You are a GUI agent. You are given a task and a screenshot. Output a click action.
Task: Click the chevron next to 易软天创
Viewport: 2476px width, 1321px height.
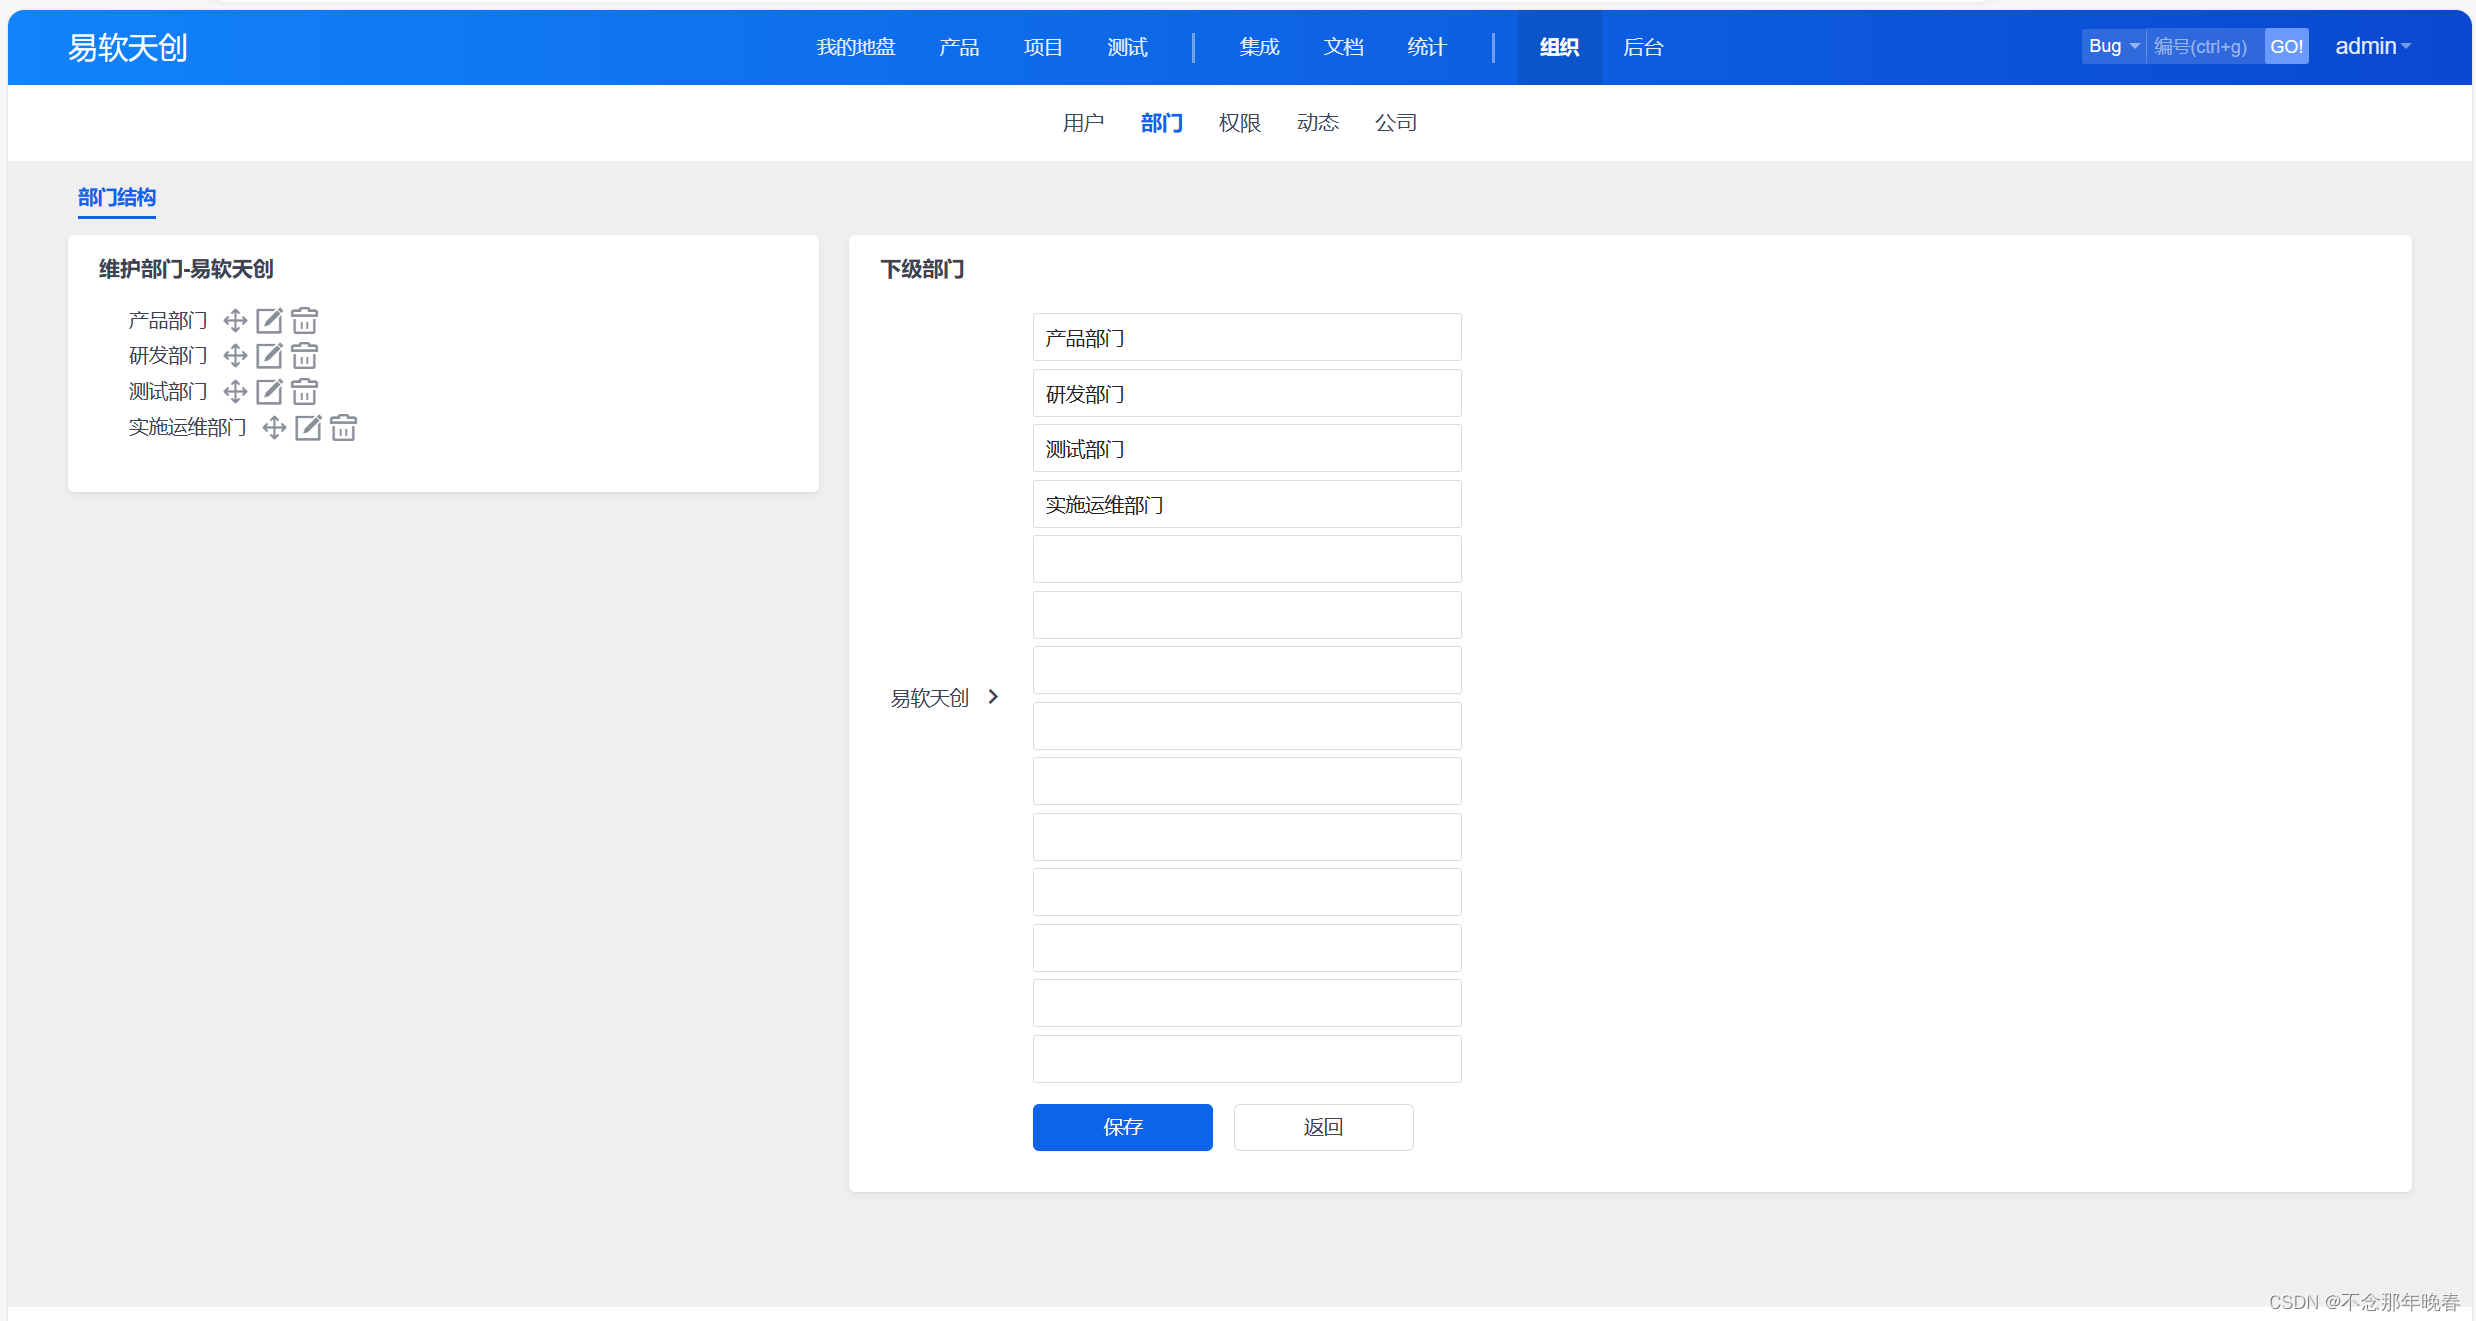click(993, 697)
